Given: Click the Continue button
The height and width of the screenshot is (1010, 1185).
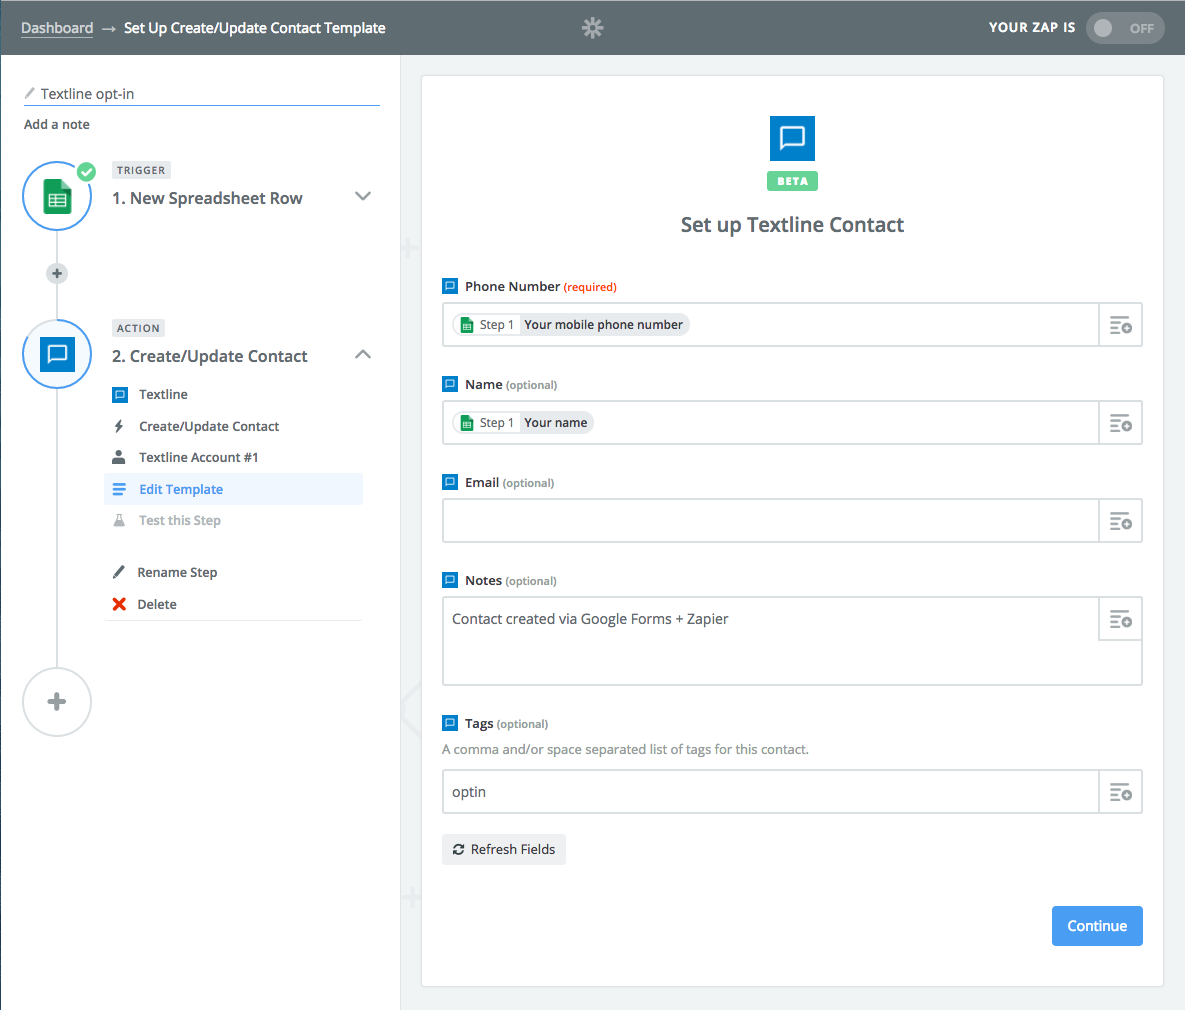Looking at the screenshot, I should 1097,926.
